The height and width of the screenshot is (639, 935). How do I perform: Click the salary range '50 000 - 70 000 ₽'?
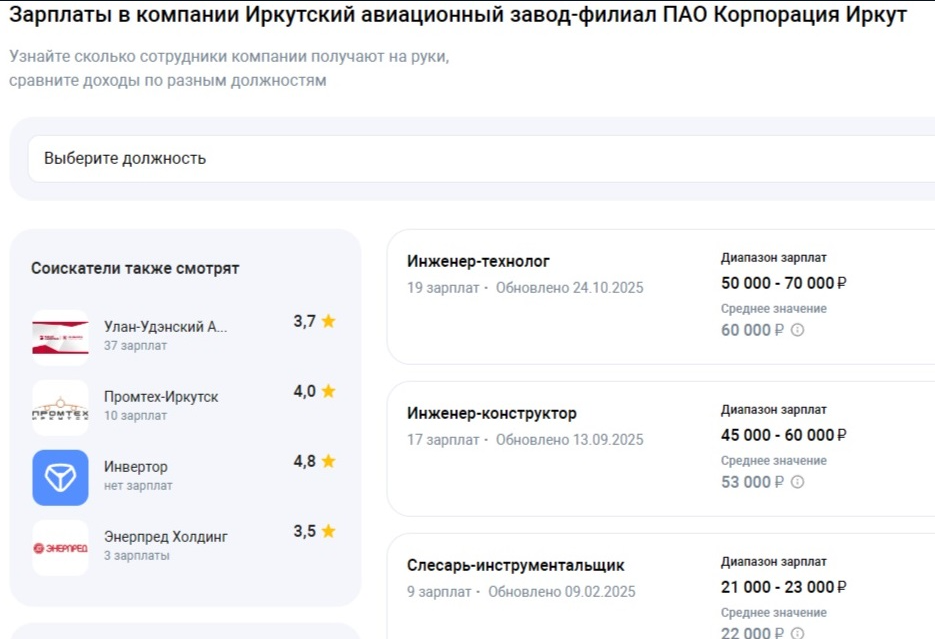point(784,283)
